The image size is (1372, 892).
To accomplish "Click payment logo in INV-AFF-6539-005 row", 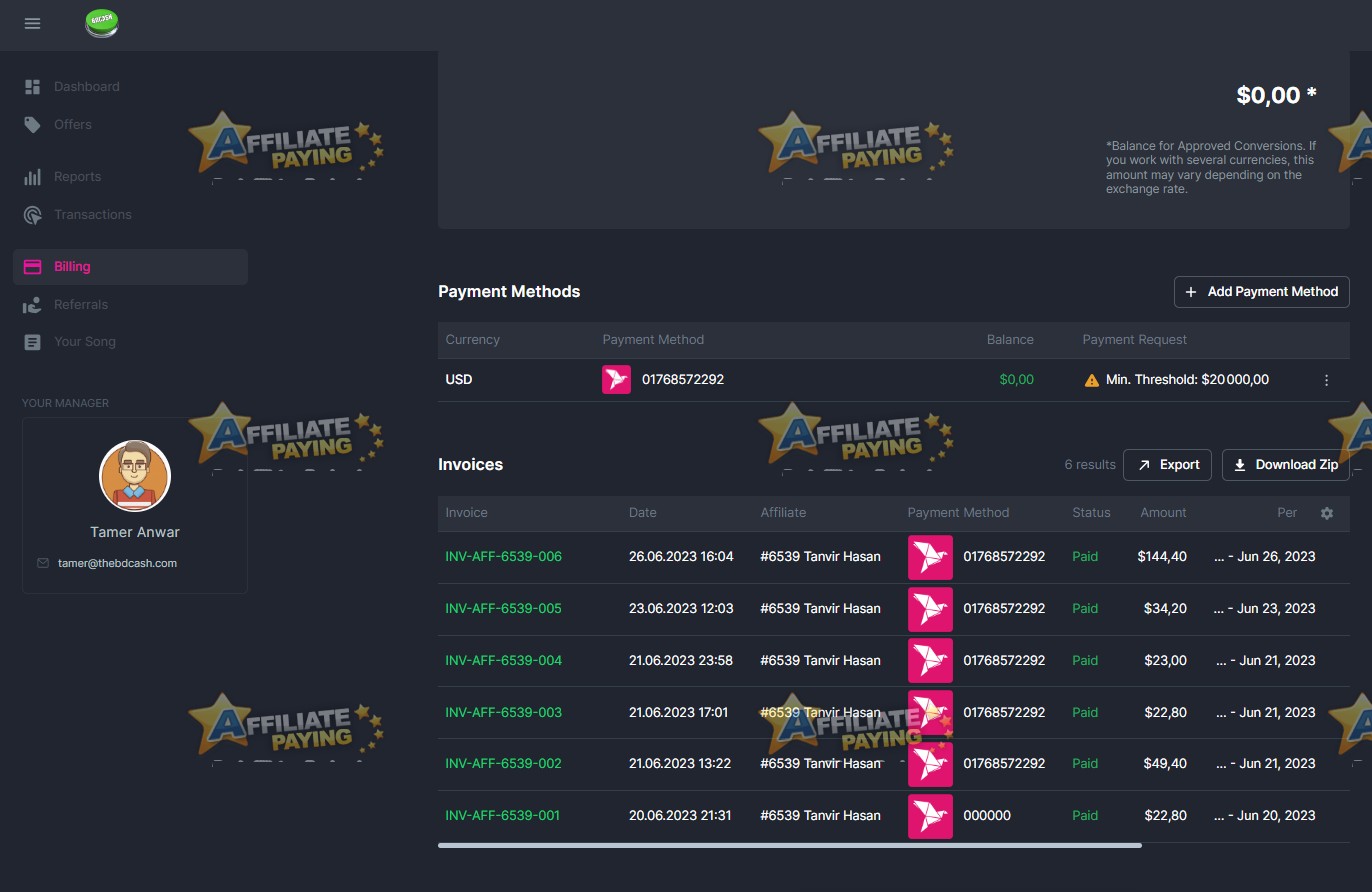I will (x=930, y=609).
